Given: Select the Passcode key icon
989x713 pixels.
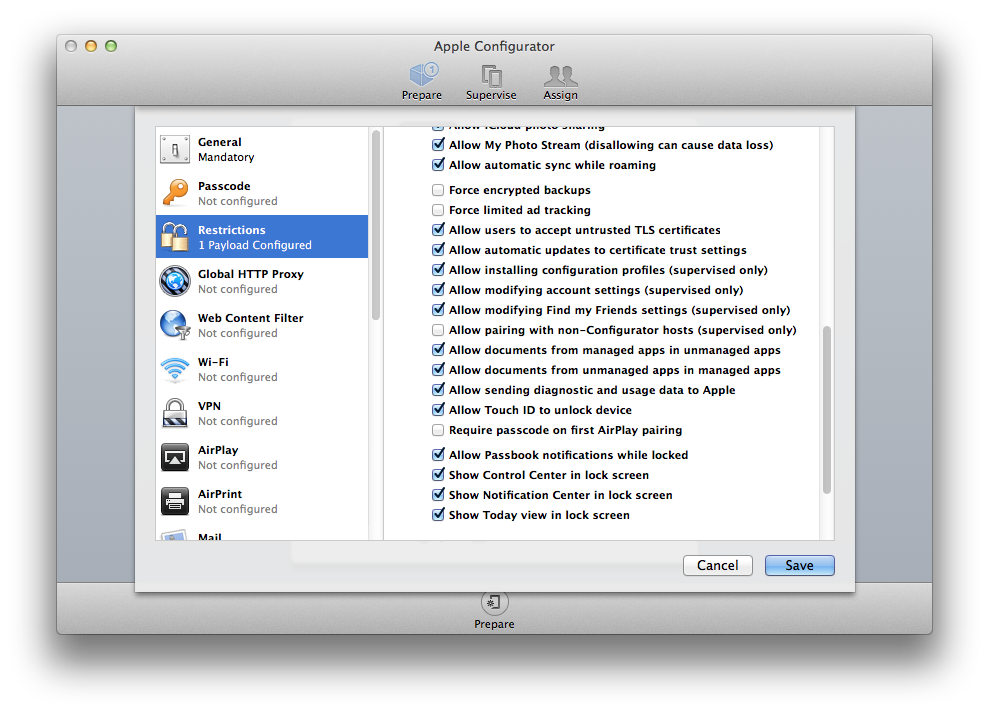Looking at the screenshot, I should [x=175, y=193].
